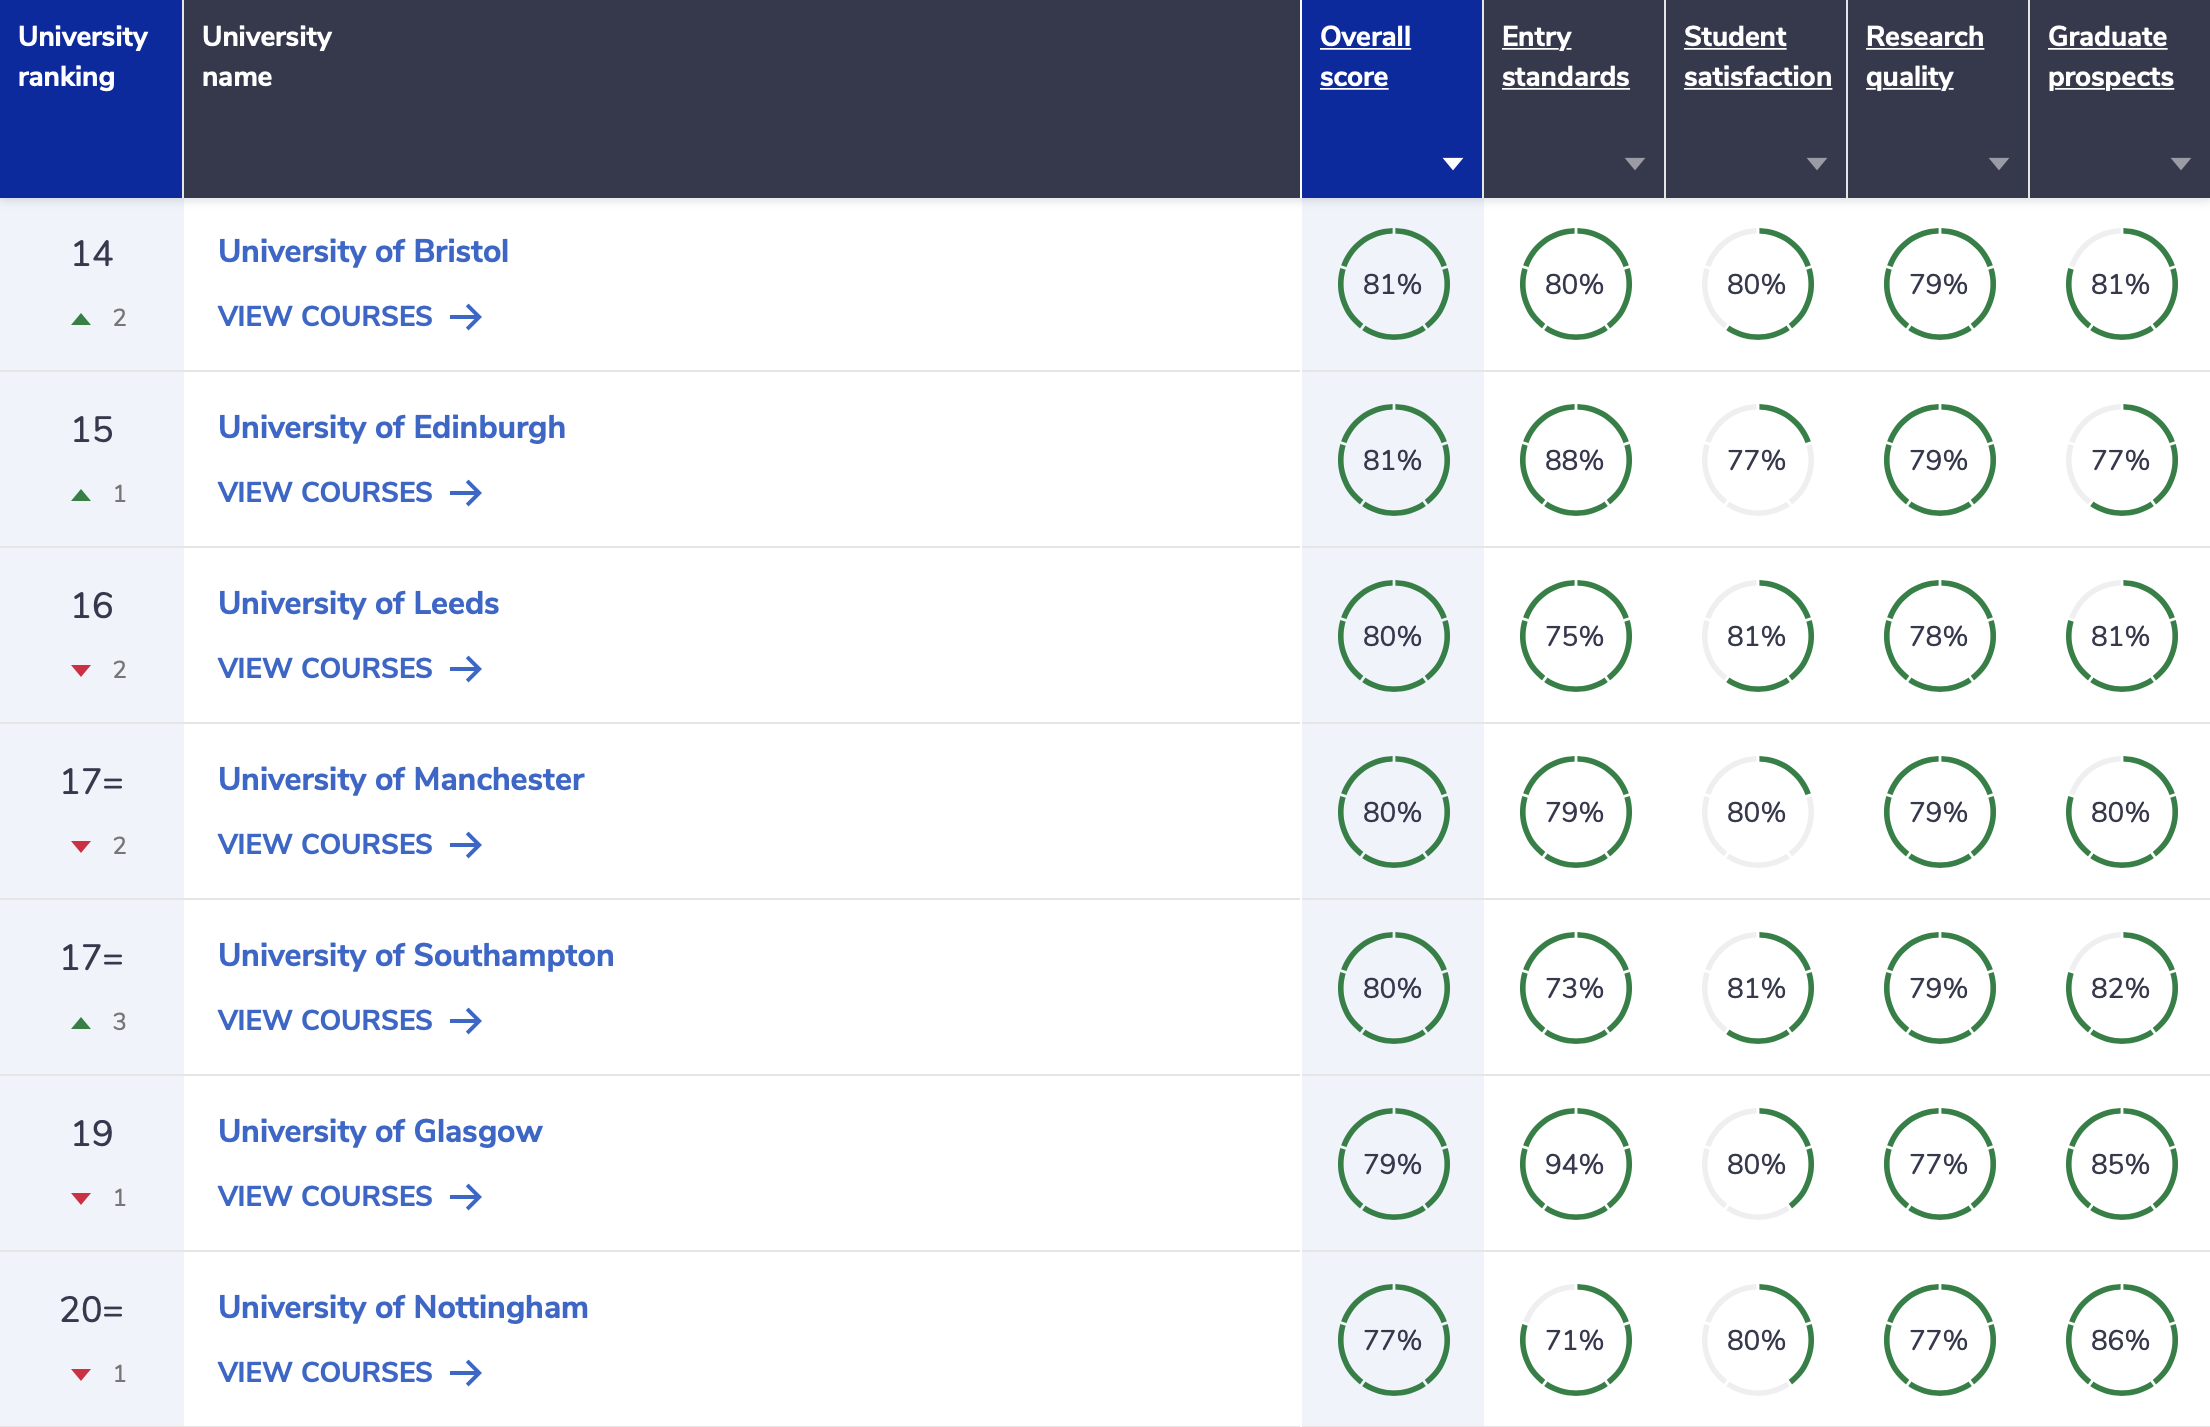The width and height of the screenshot is (2210, 1427).
Task: Open the University of Edinburgh link
Action: pyautogui.click(x=391, y=427)
